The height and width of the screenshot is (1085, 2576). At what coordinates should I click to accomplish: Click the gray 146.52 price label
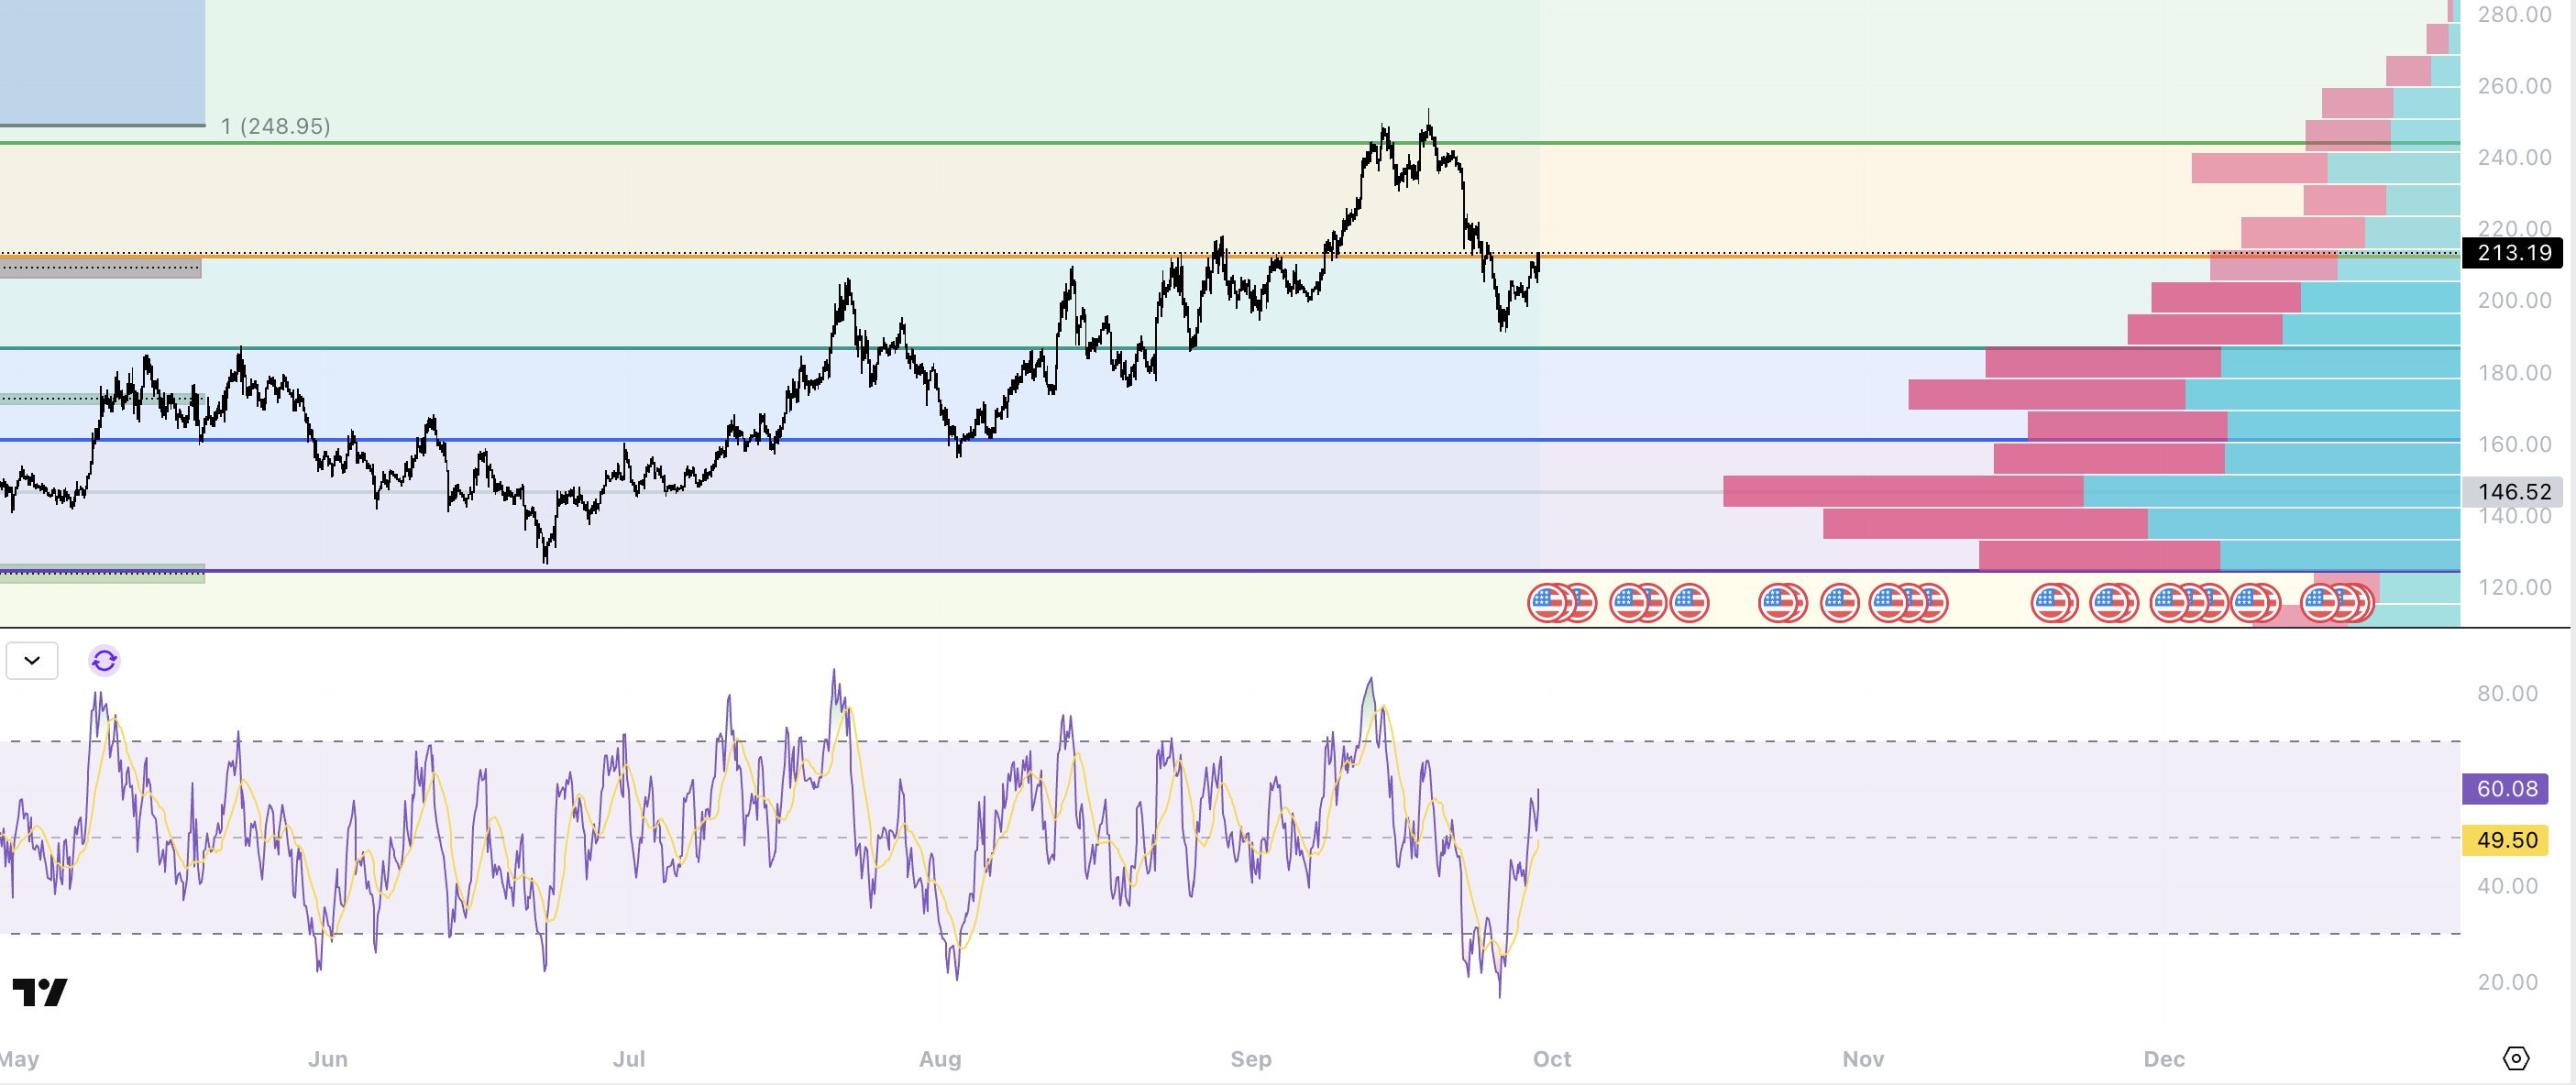(2513, 491)
